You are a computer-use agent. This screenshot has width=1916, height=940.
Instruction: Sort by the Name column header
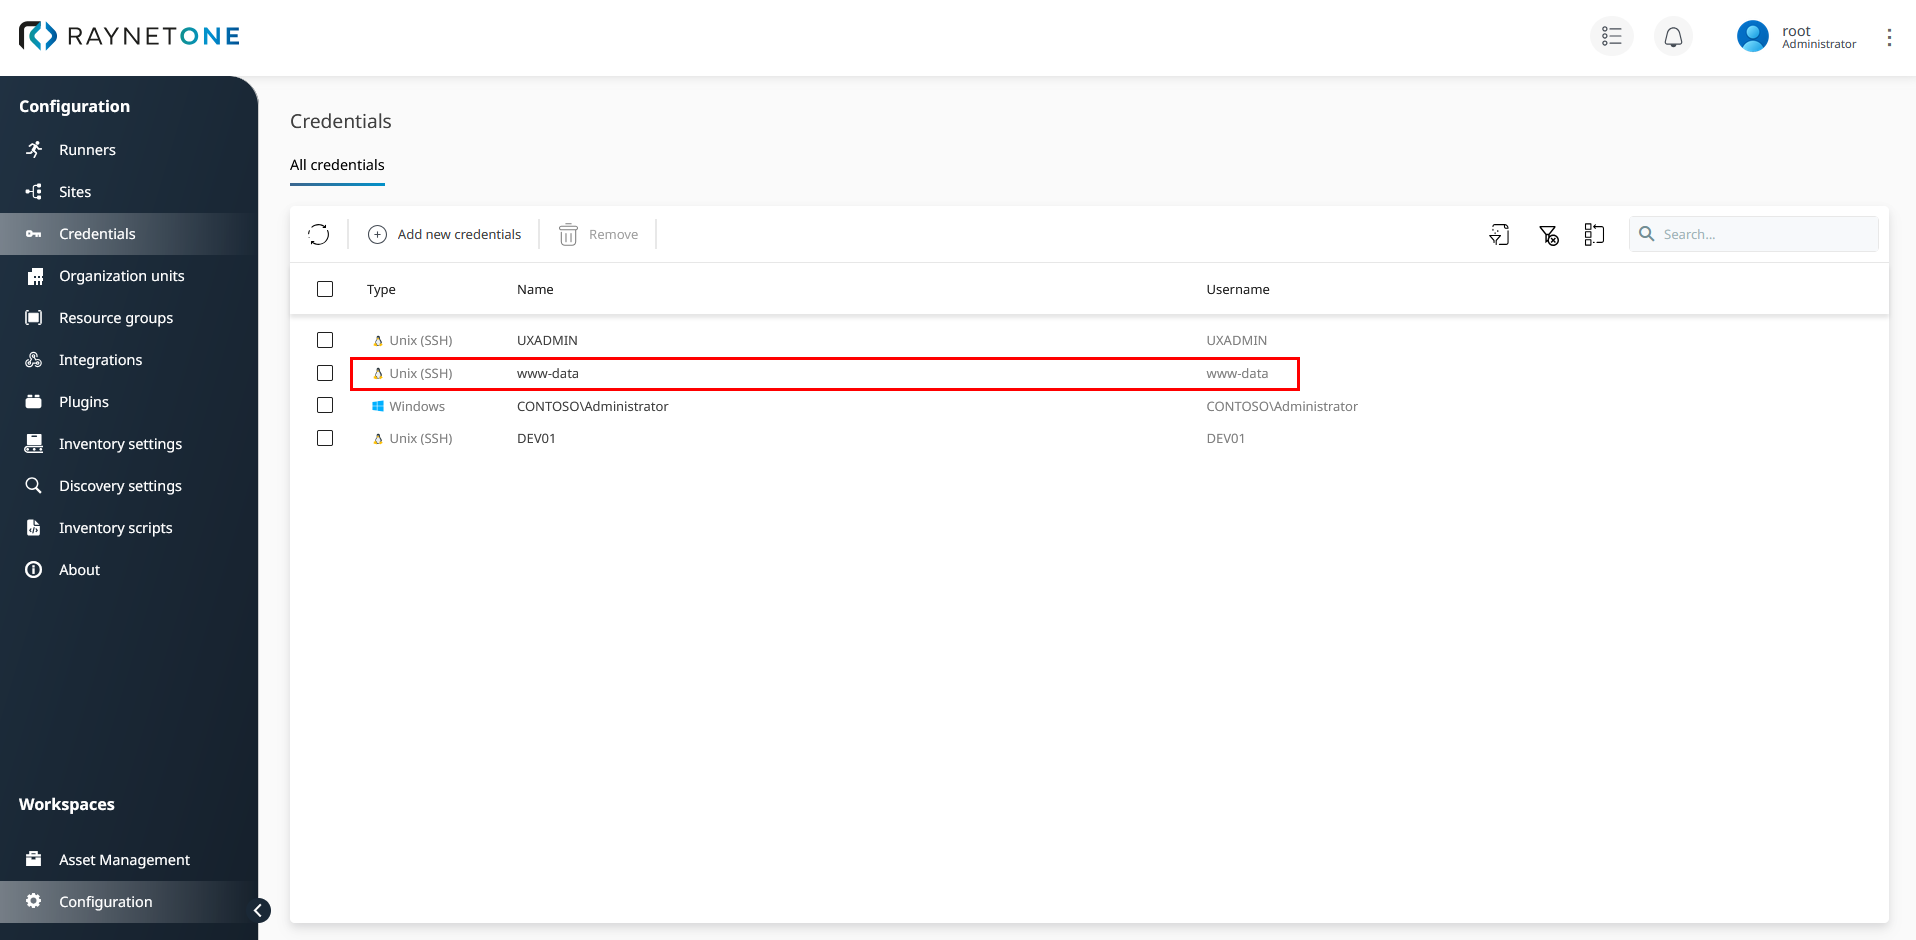pos(535,289)
